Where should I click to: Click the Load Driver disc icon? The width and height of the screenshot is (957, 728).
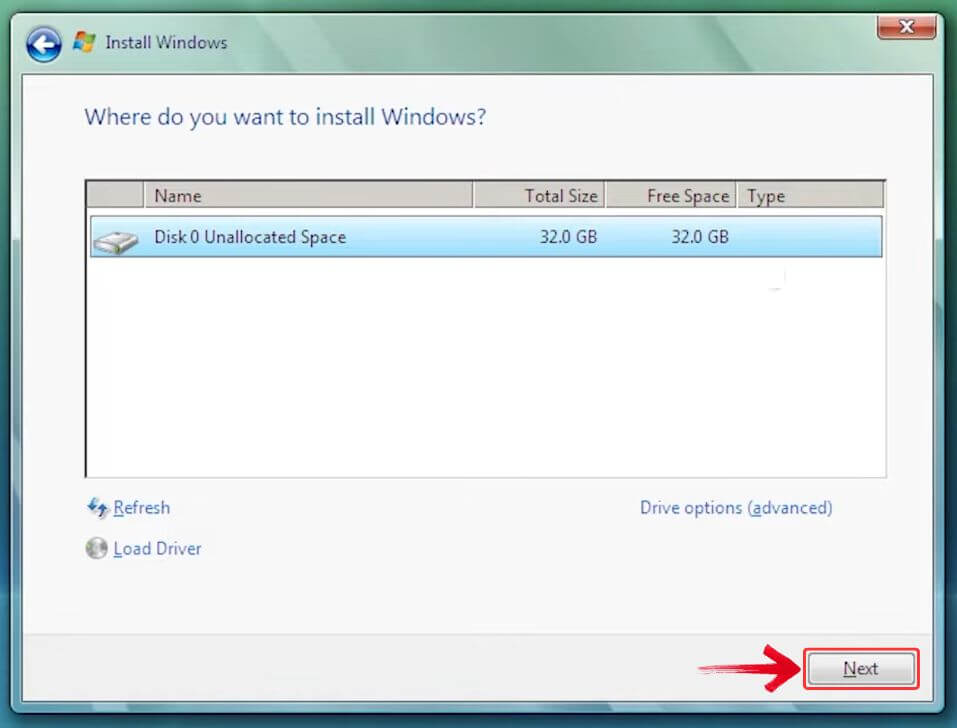(96, 548)
